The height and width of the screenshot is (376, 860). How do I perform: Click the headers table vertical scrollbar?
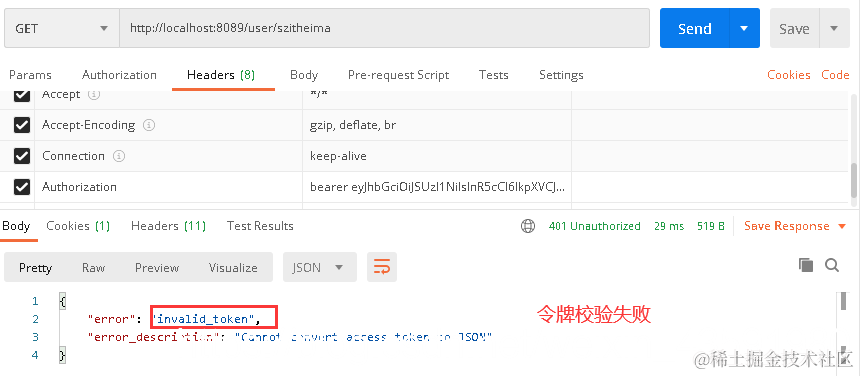pos(854,179)
